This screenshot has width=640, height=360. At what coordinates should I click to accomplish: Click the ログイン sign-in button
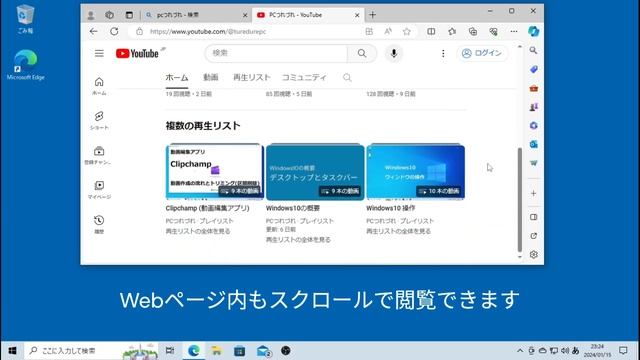(482, 53)
